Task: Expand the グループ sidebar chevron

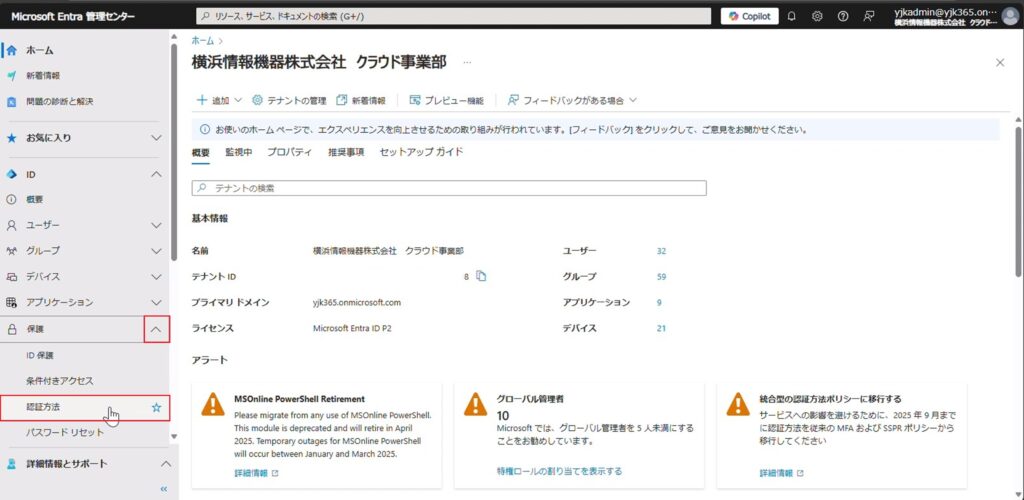Action: 156,251
